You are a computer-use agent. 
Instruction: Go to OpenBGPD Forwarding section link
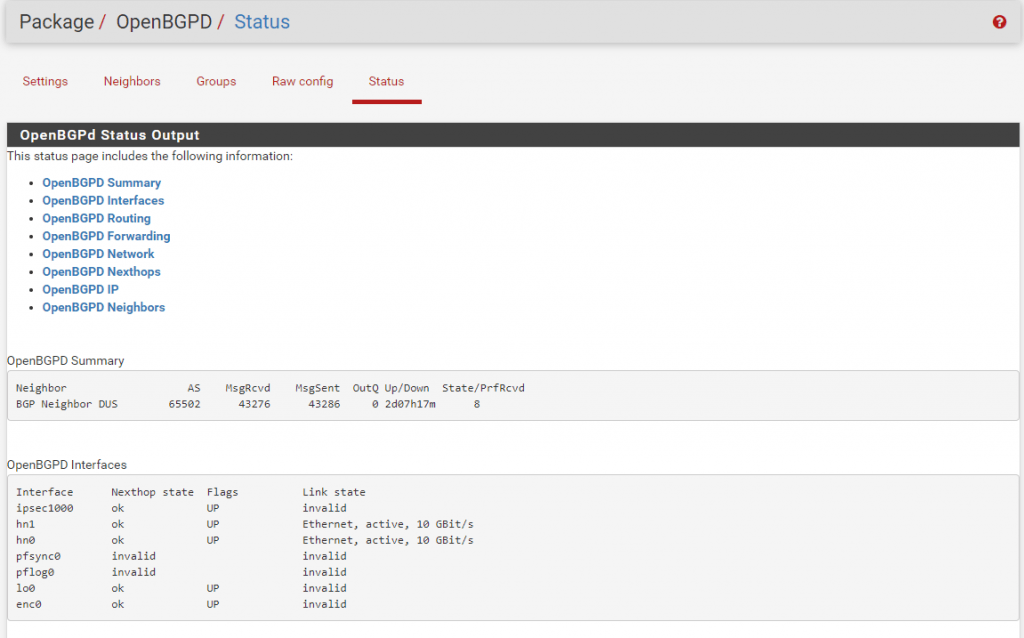pos(106,236)
